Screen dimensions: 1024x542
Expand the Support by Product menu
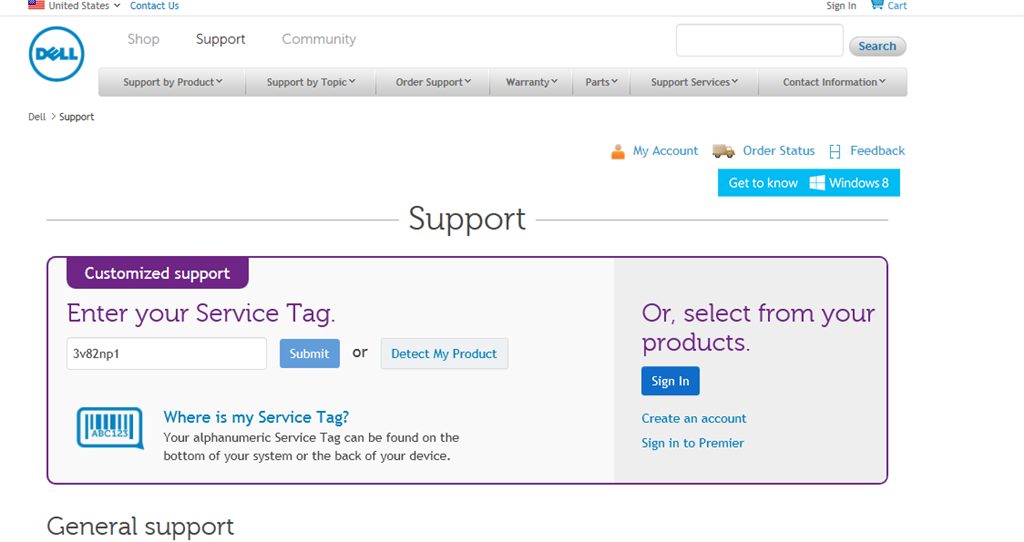coord(172,82)
